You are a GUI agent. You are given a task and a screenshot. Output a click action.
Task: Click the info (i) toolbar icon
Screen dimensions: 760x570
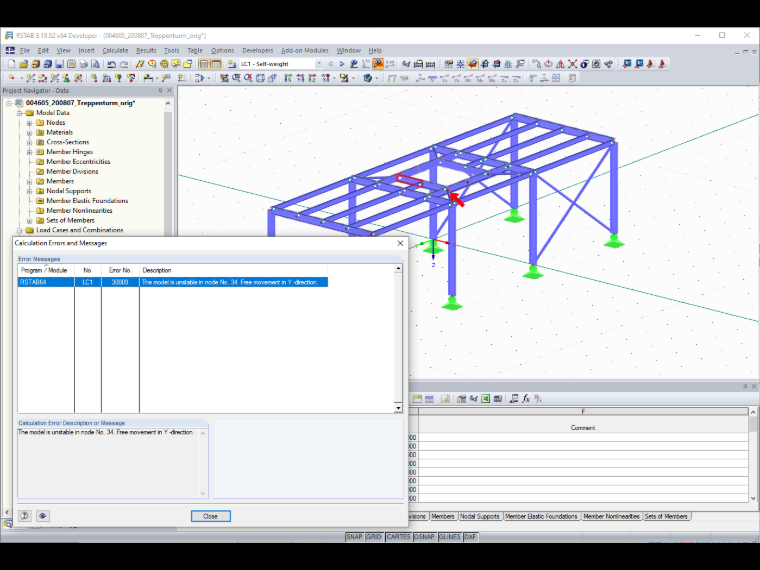585,63
